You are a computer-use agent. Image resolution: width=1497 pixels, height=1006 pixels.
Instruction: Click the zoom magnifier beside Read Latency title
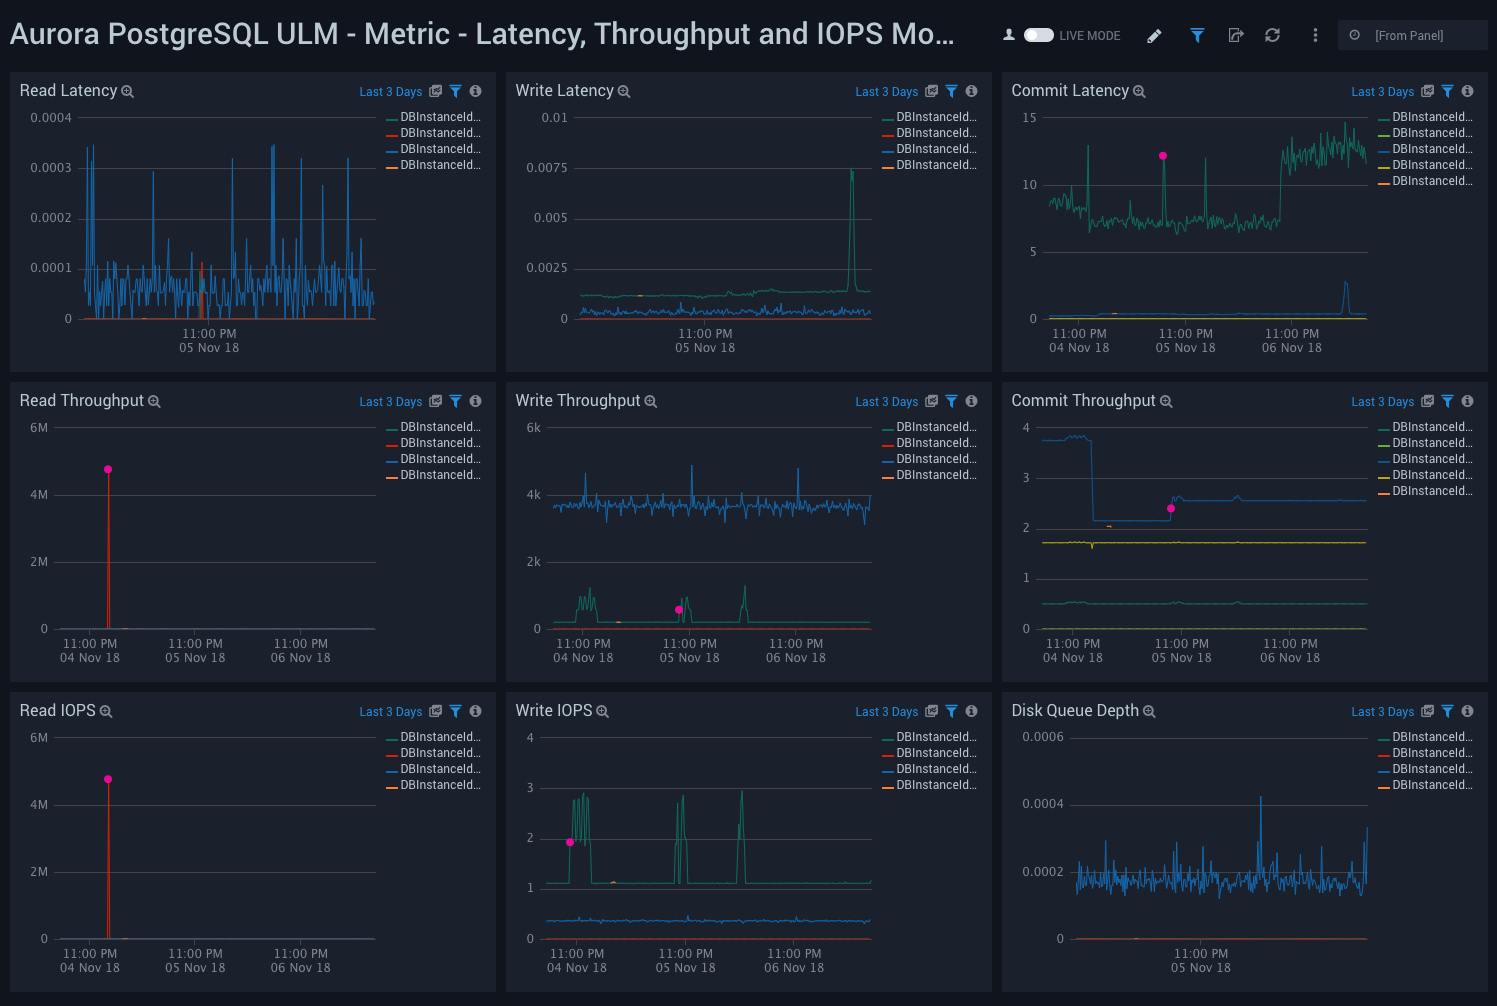point(127,91)
